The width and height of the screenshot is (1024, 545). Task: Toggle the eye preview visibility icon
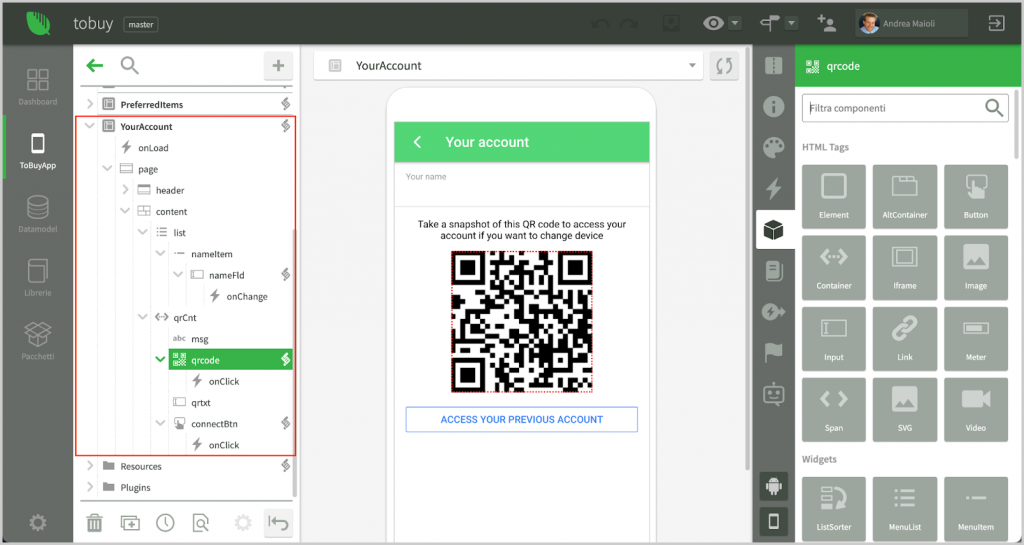pyautogui.click(x=713, y=23)
